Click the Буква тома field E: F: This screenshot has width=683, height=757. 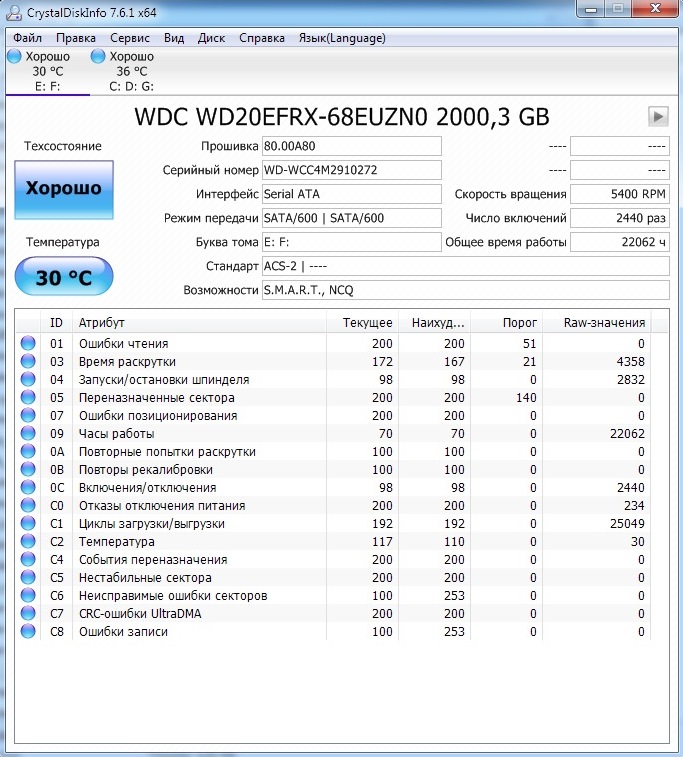point(351,242)
